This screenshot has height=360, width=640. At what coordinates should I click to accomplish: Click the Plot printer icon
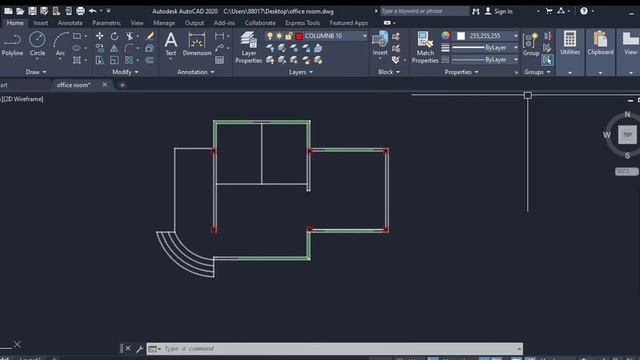(80, 11)
